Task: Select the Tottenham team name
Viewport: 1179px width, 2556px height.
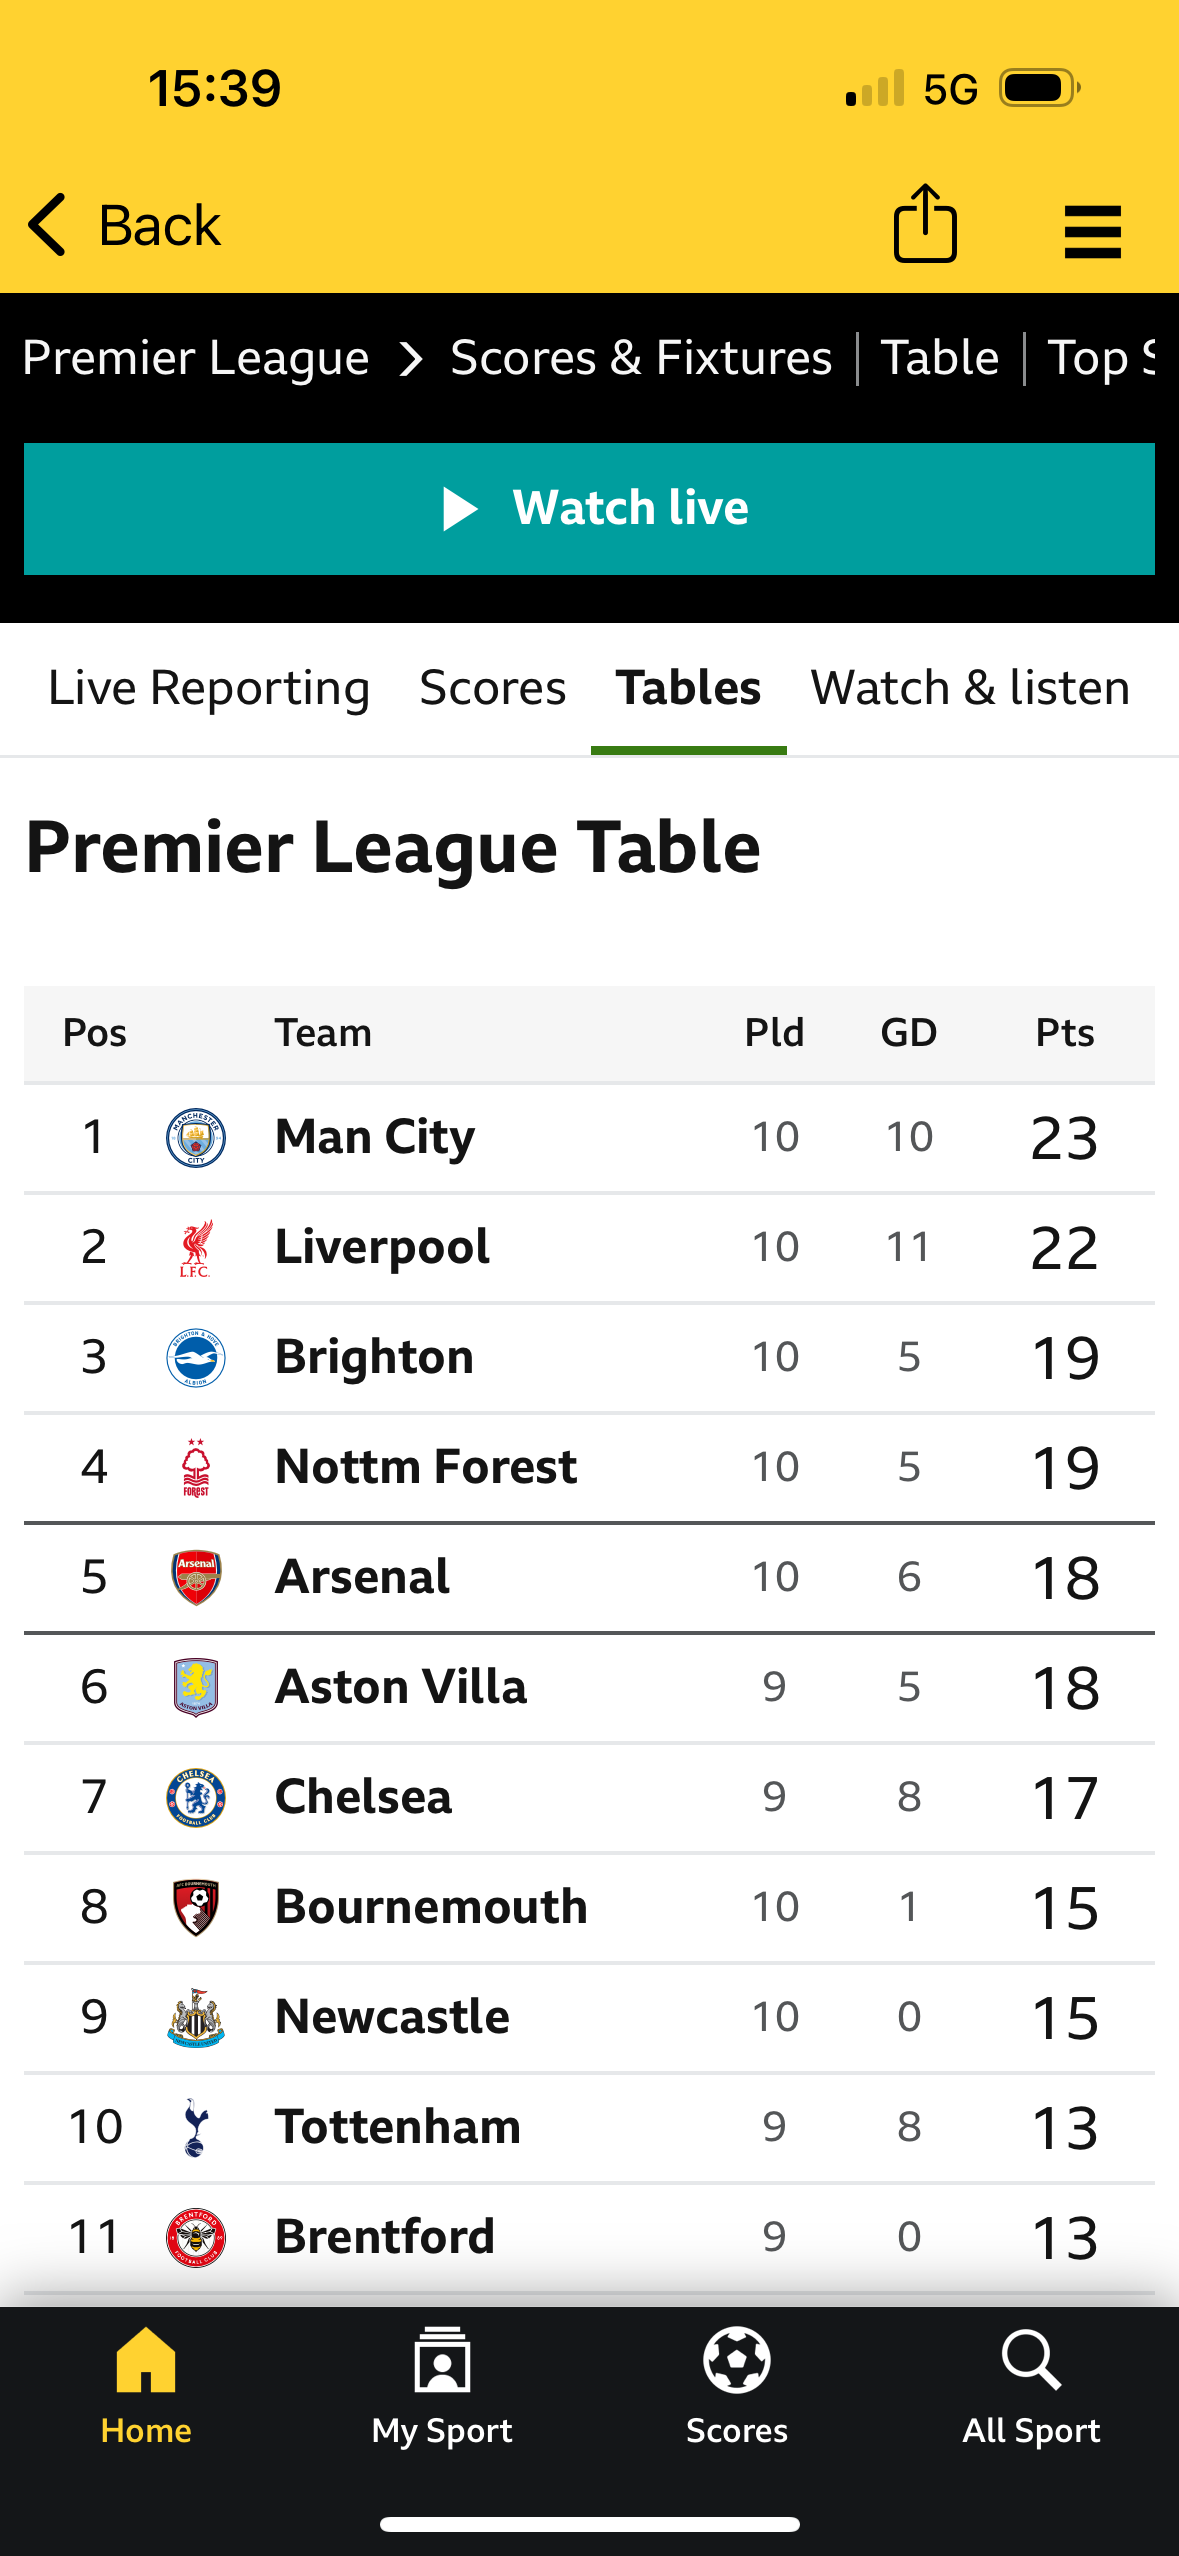Action: tap(398, 2127)
